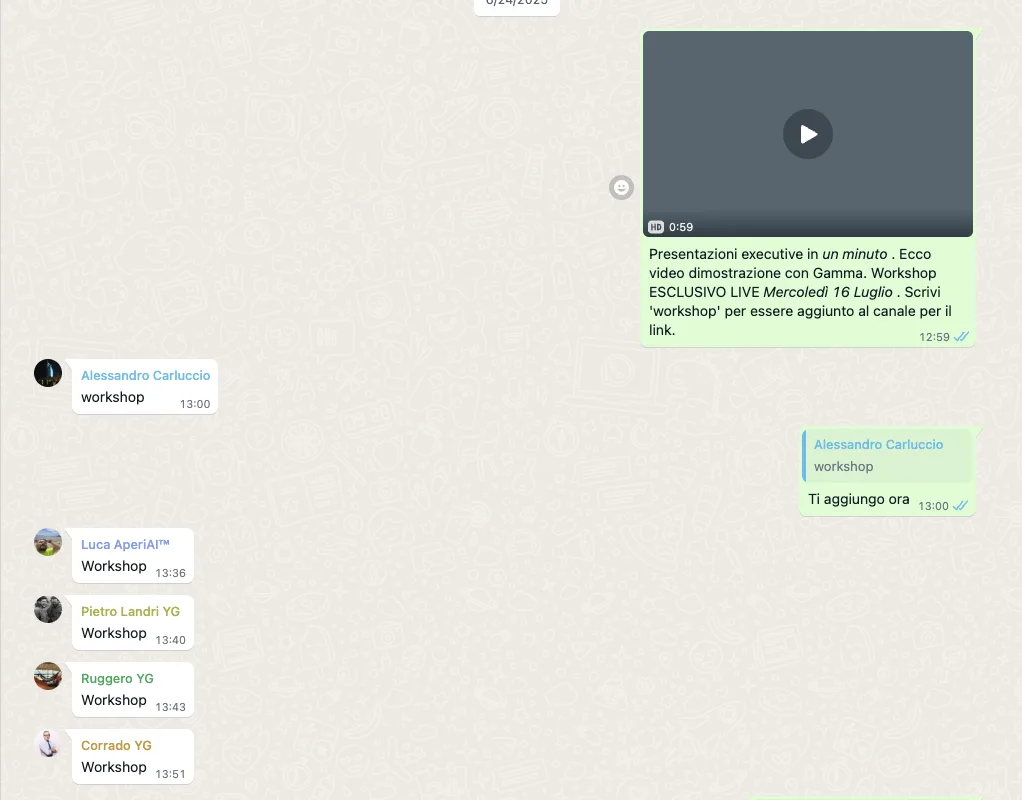Play the 0:59 video message

click(808, 134)
